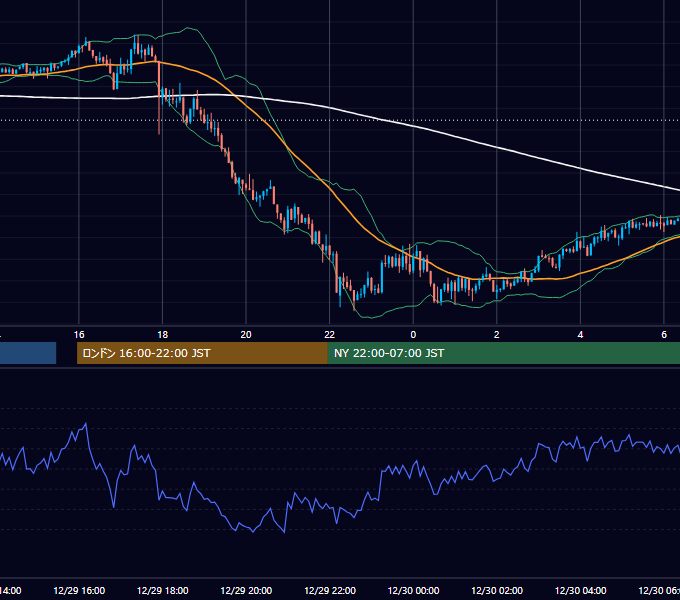Click the "12/29 18:00" date label
The width and height of the screenshot is (680, 600).
click(x=163, y=590)
